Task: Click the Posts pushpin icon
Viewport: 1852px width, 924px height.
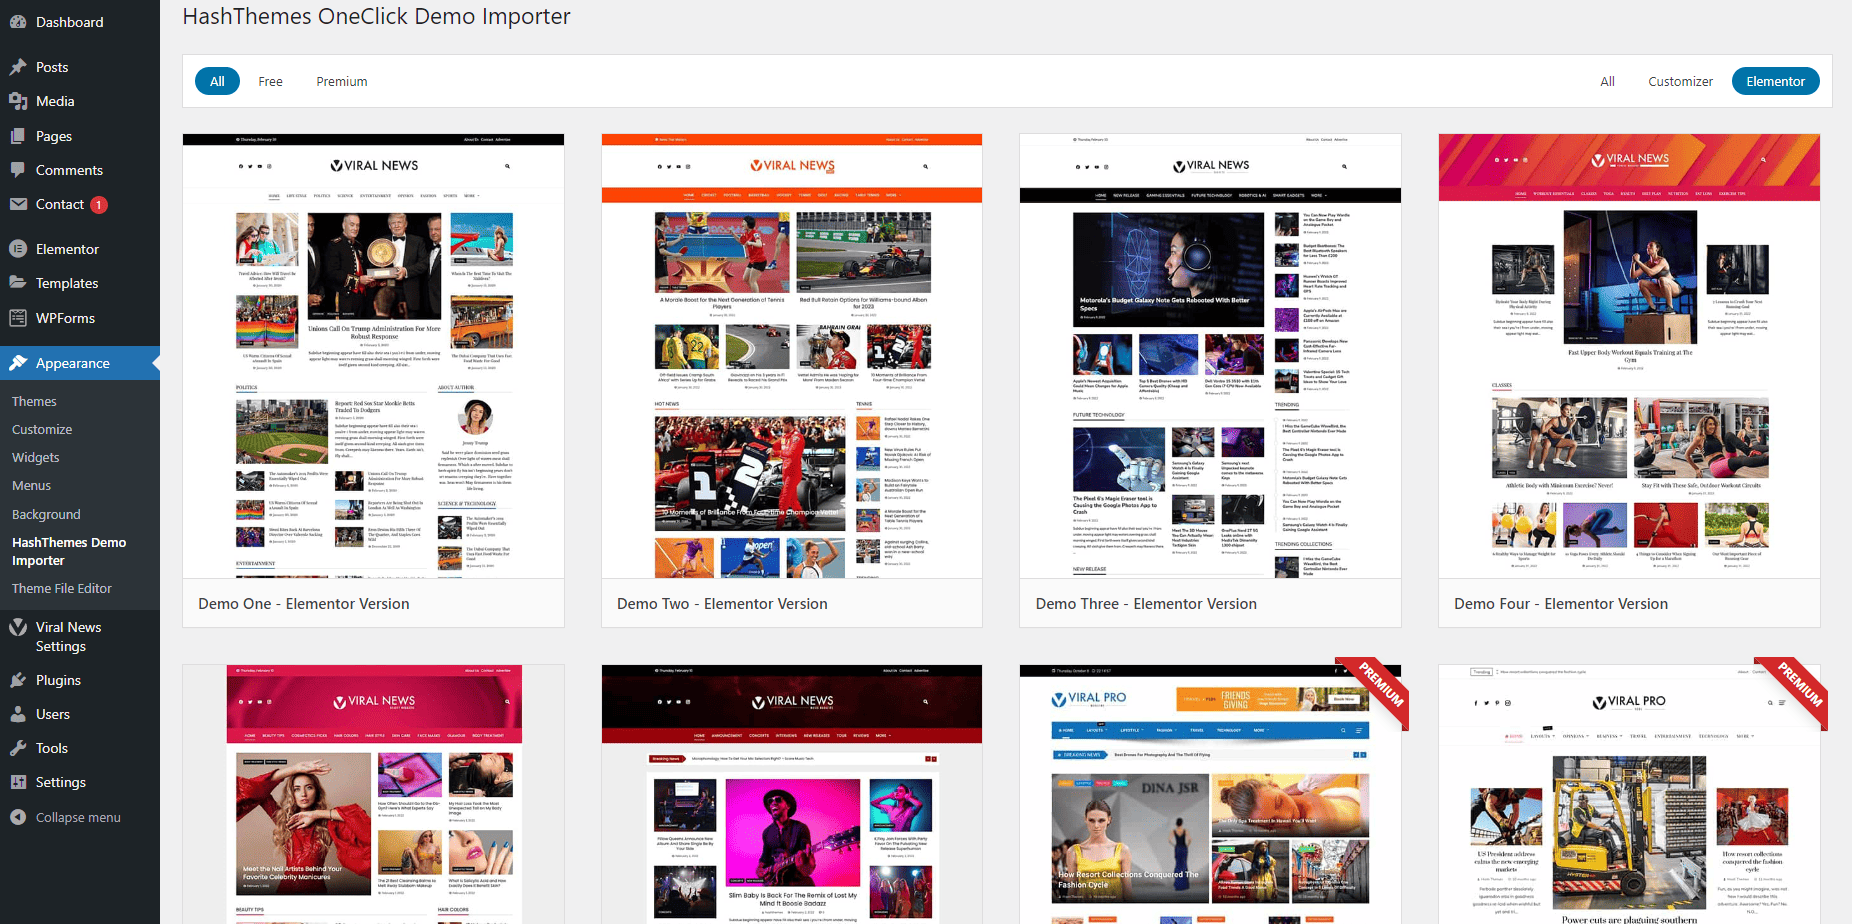Action: (18, 67)
